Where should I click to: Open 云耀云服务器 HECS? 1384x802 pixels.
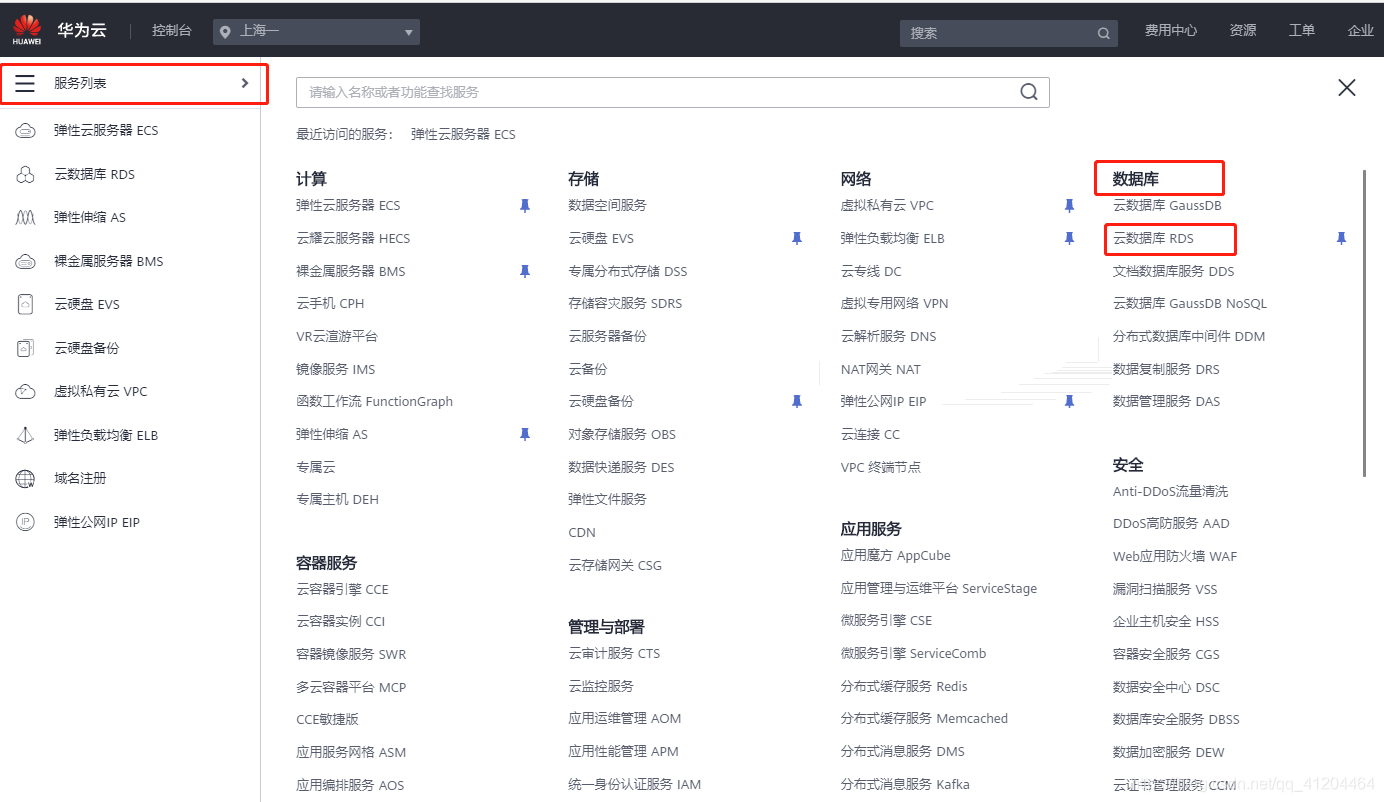pos(353,238)
